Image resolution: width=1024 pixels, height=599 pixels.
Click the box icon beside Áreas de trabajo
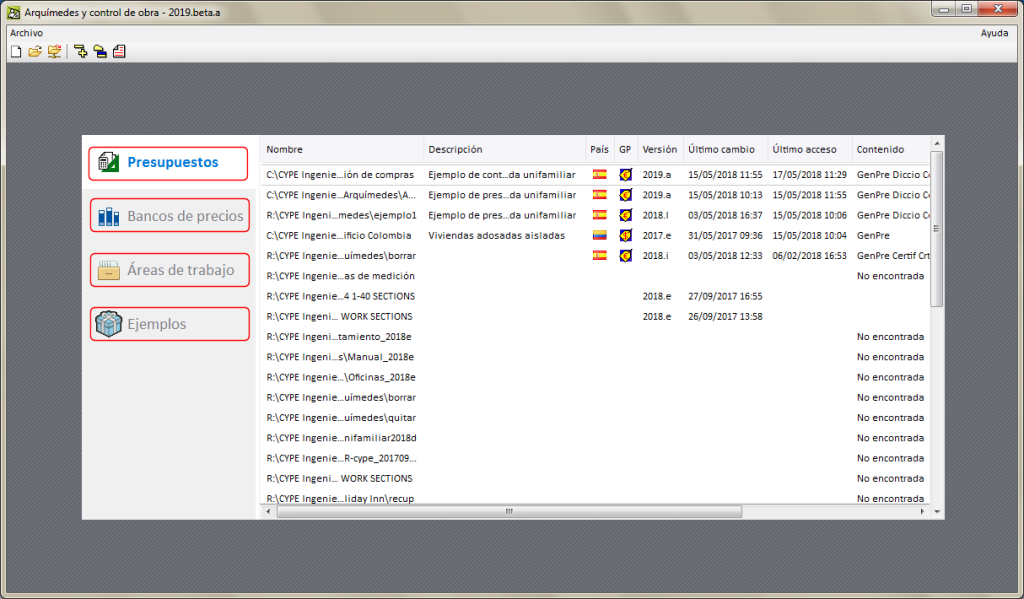[x=108, y=270]
